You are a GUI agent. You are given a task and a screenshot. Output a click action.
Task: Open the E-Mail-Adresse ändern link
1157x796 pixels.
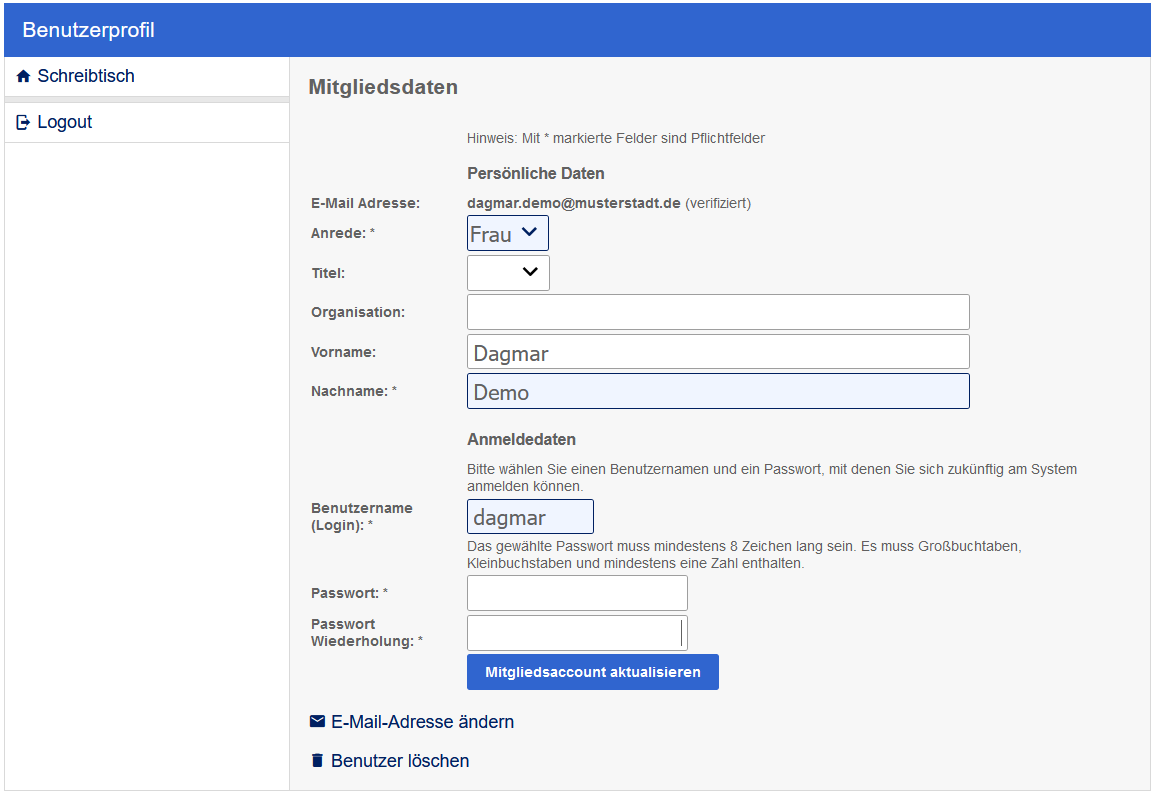422,722
